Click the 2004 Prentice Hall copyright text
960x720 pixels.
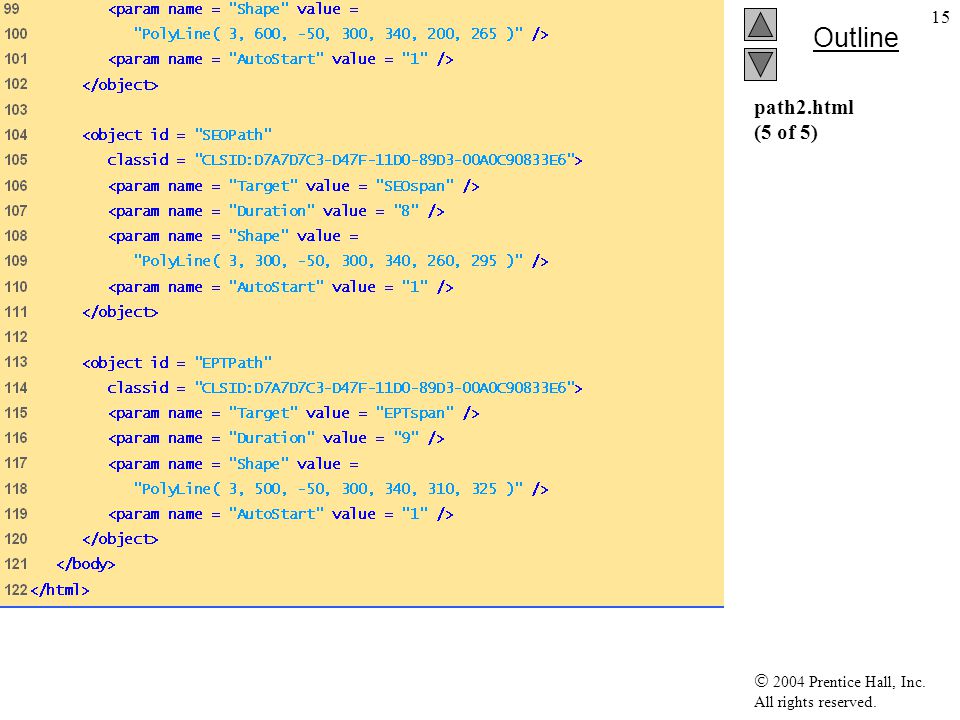[839, 681]
